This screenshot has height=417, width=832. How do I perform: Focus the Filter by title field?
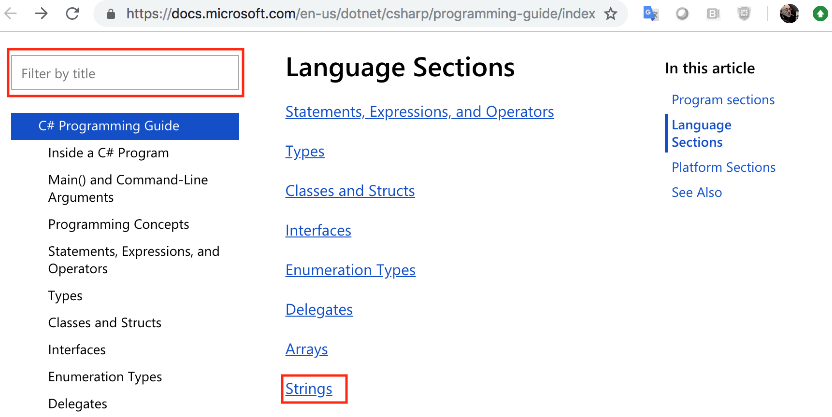coord(125,73)
